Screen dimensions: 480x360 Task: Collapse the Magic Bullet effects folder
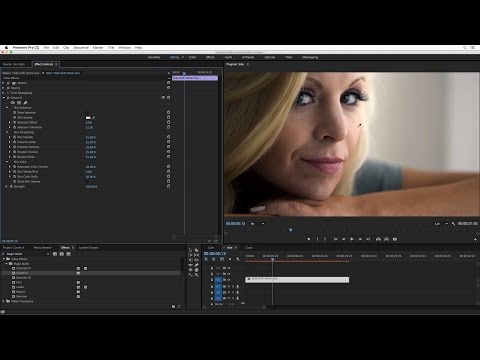tap(7, 263)
